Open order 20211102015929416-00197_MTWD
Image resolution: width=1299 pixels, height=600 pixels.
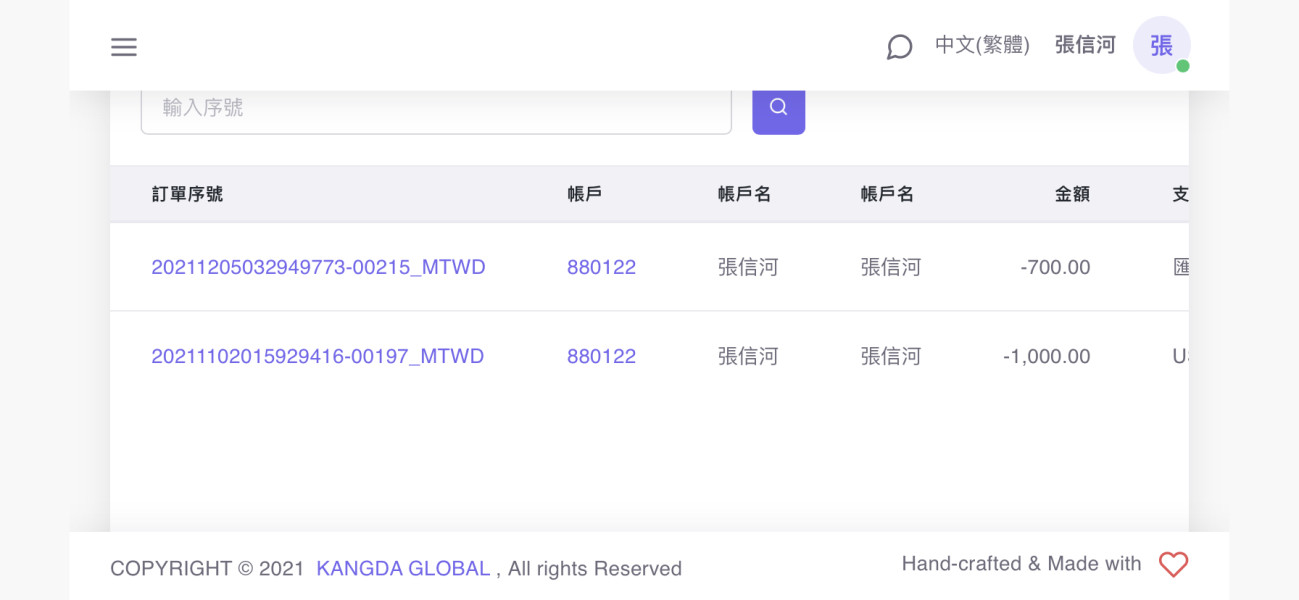pos(317,356)
